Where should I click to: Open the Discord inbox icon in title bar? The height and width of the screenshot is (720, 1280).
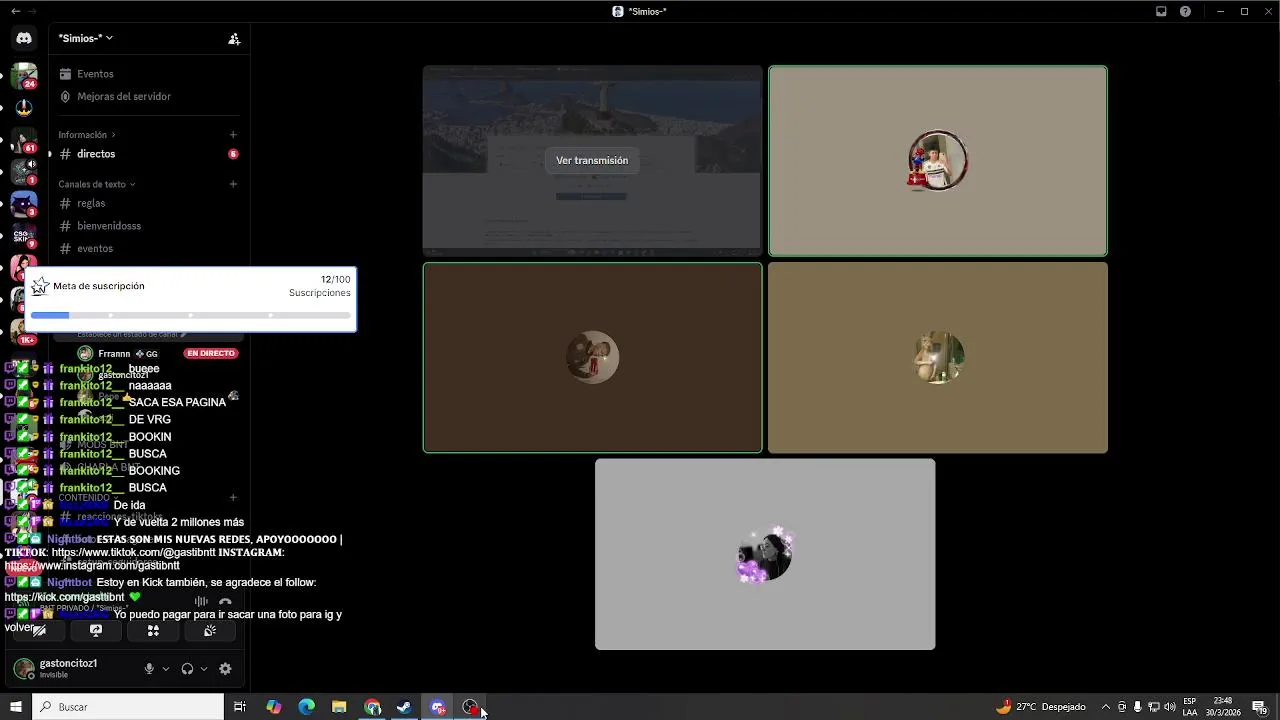(1161, 11)
